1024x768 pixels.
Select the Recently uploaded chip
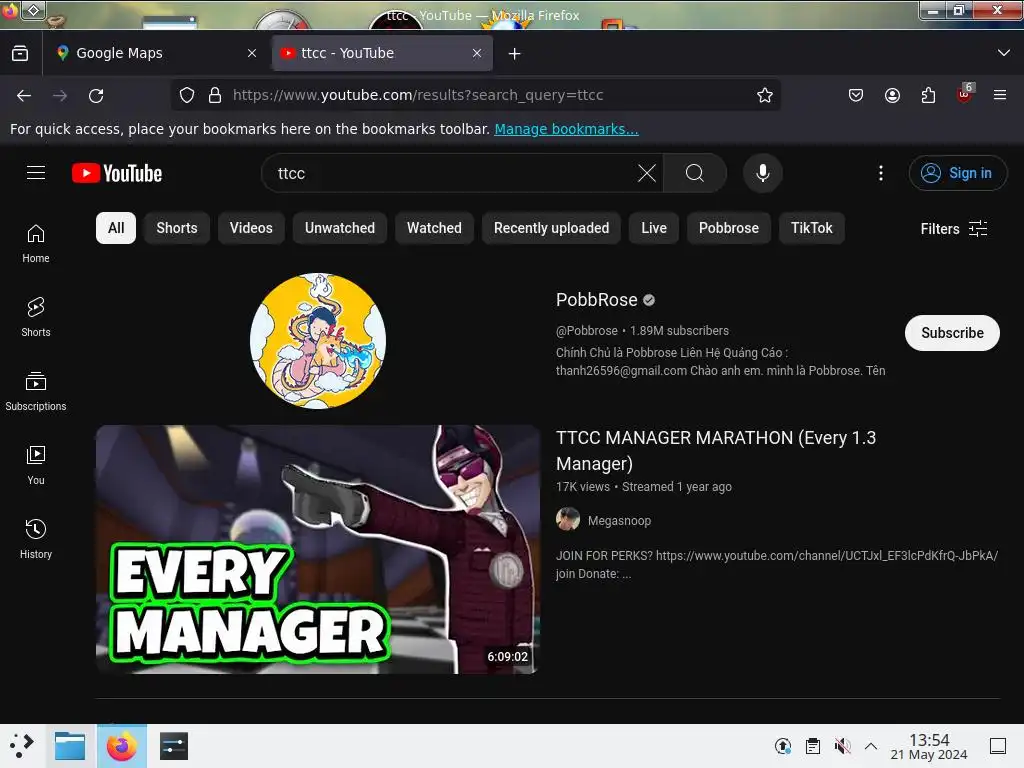click(551, 228)
